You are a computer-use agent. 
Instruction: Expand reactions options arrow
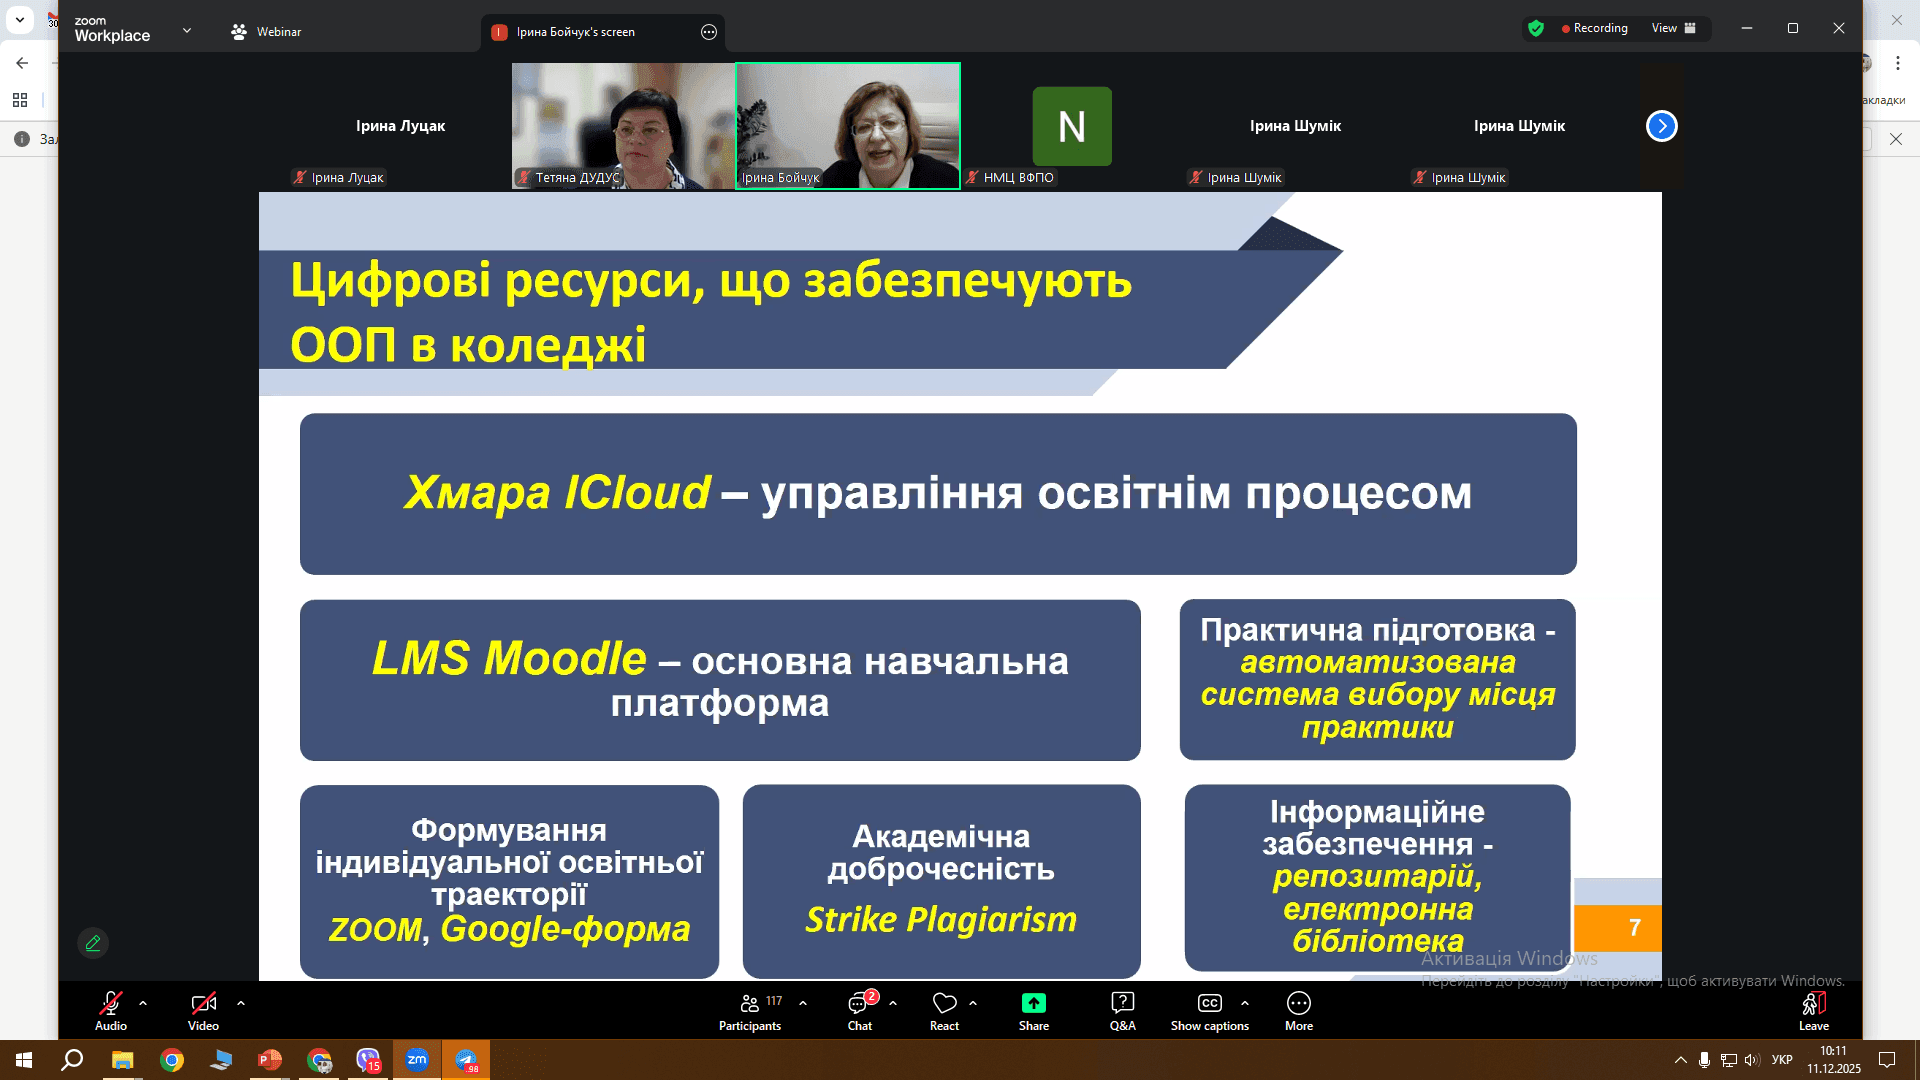(x=973, y=1002)
